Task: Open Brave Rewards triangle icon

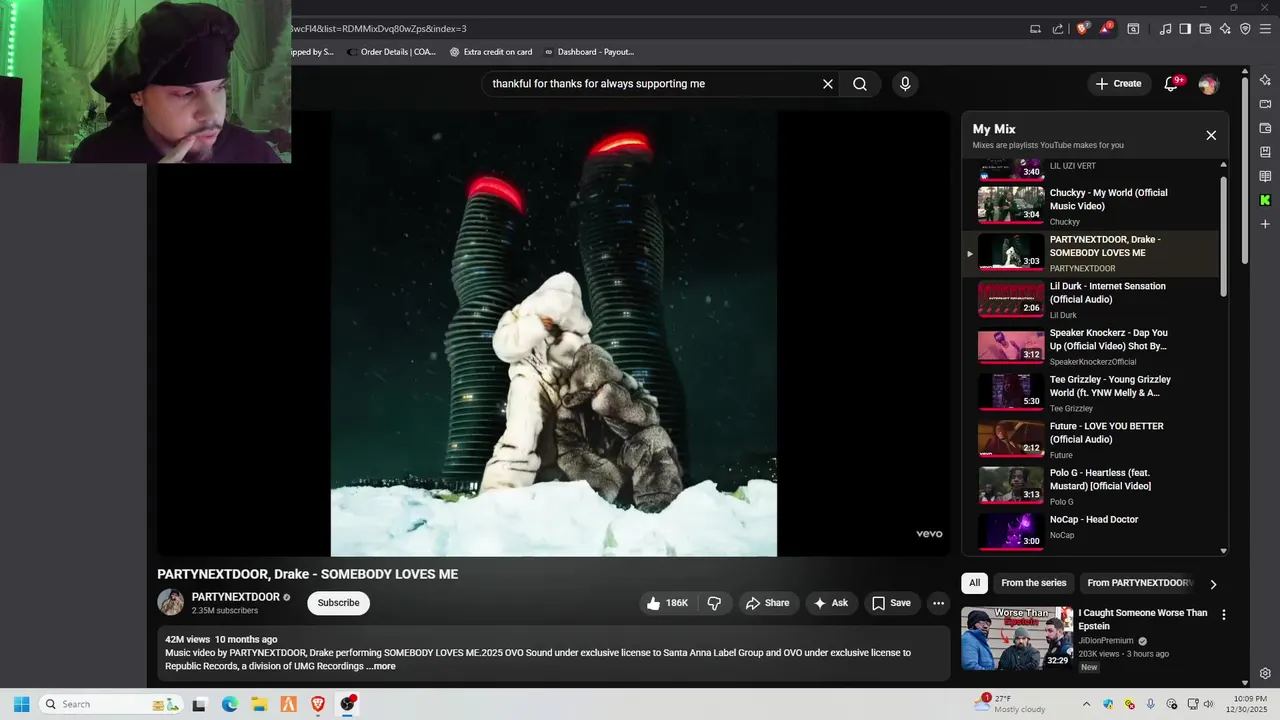Action: pos(1106,29)
